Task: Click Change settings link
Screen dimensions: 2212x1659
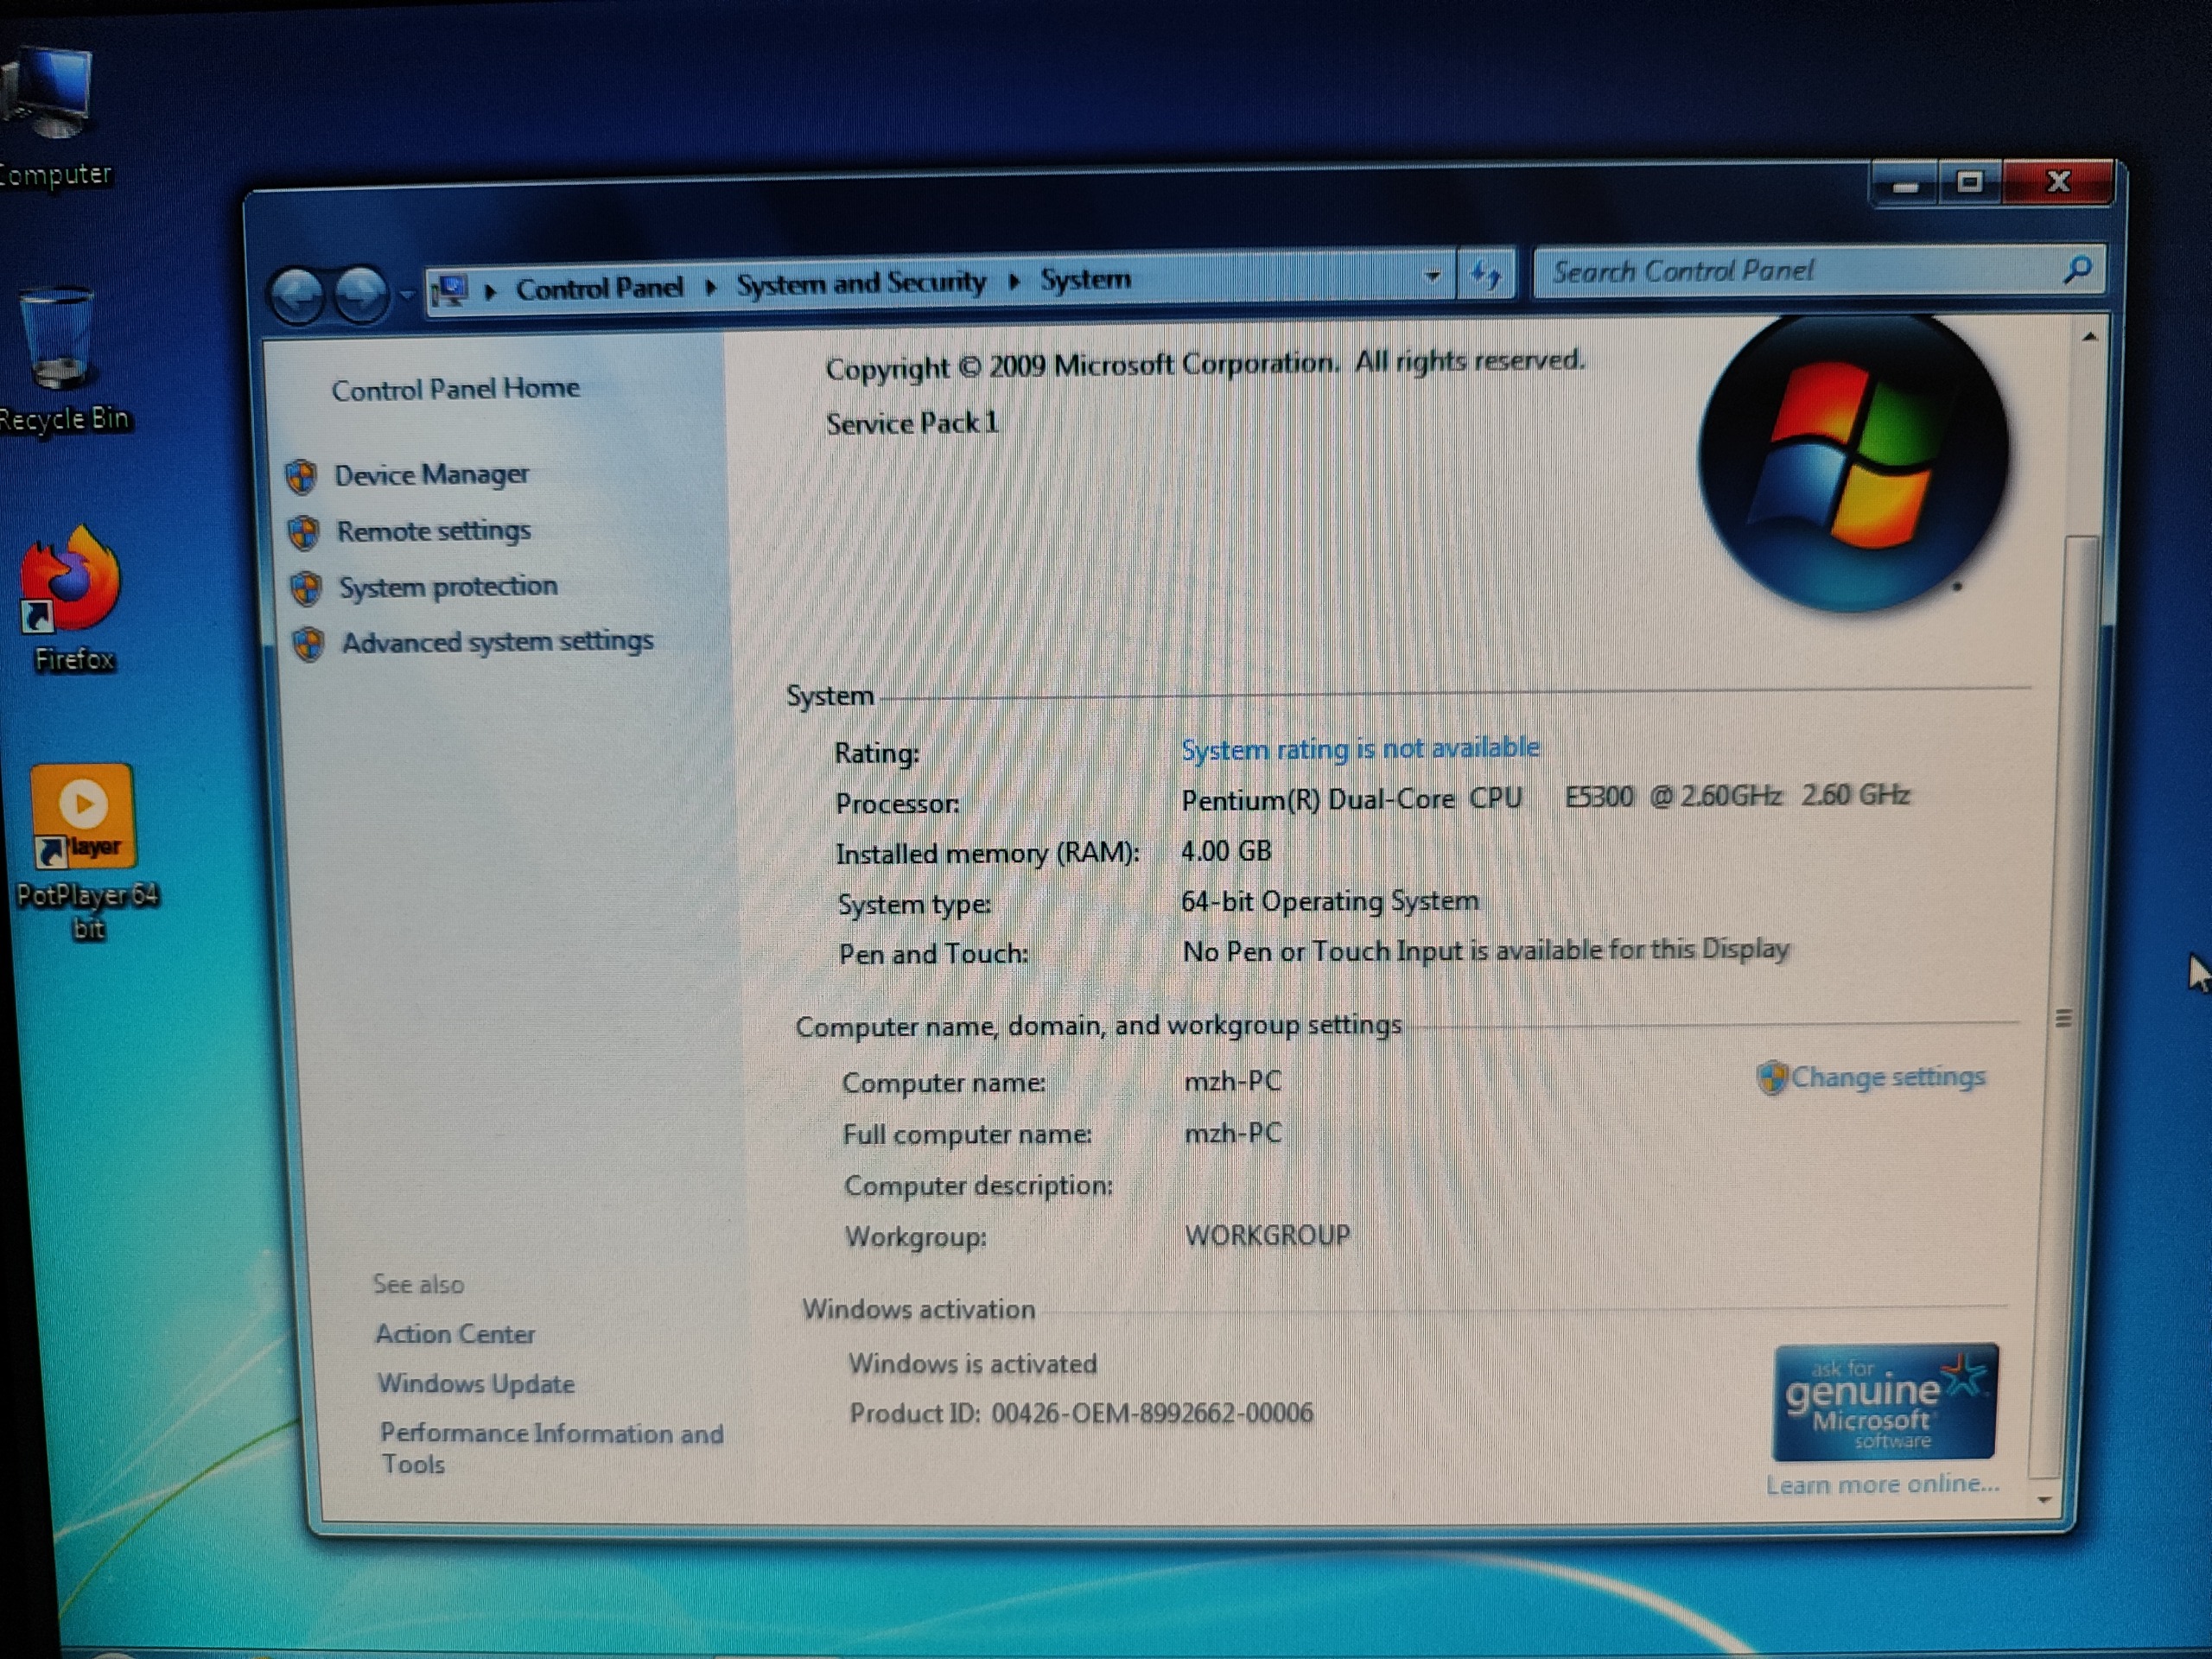Action: [1886, 1077]
